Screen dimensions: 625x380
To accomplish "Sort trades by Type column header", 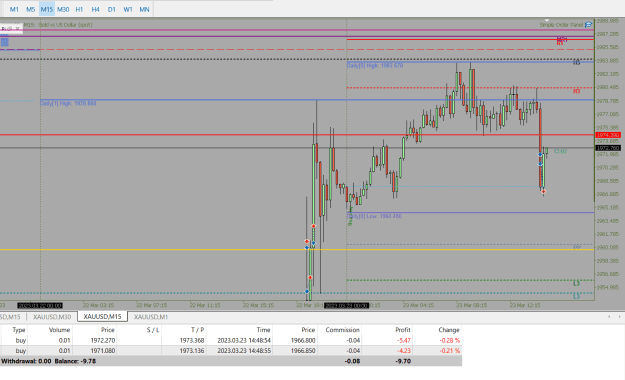I will coord(14,330).
